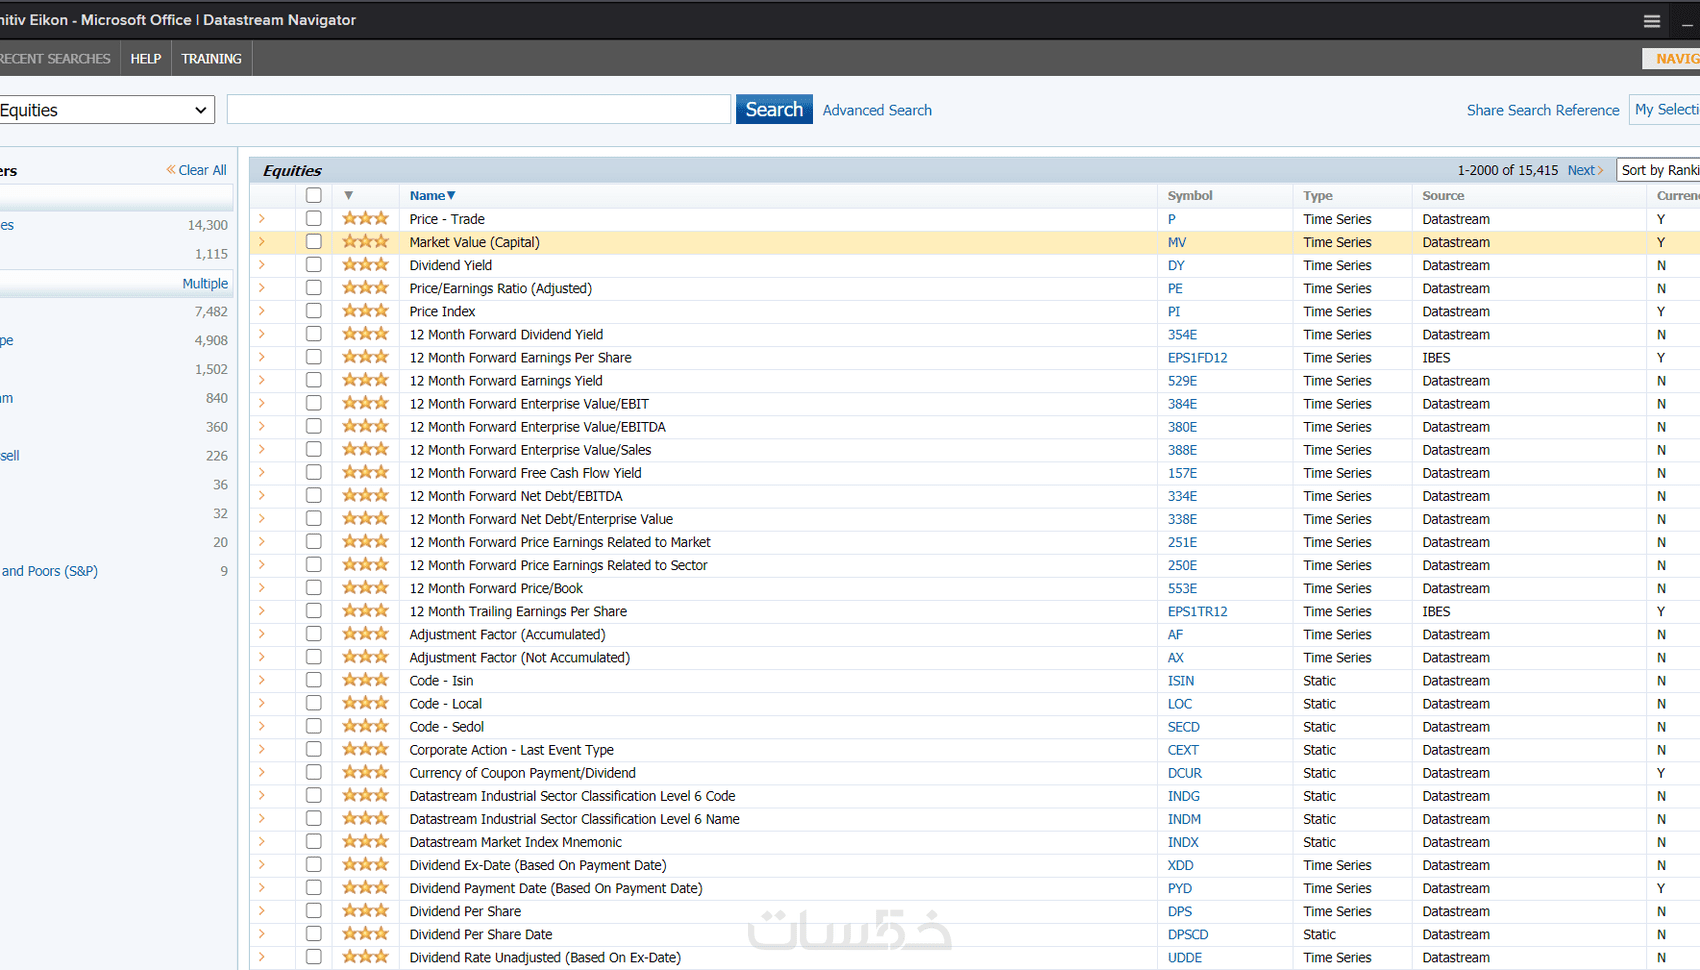Screen dimensions: 1700x970
Task: Click stars for Adjustment Factor (Not Accumulated)
Action: (365, 657)
